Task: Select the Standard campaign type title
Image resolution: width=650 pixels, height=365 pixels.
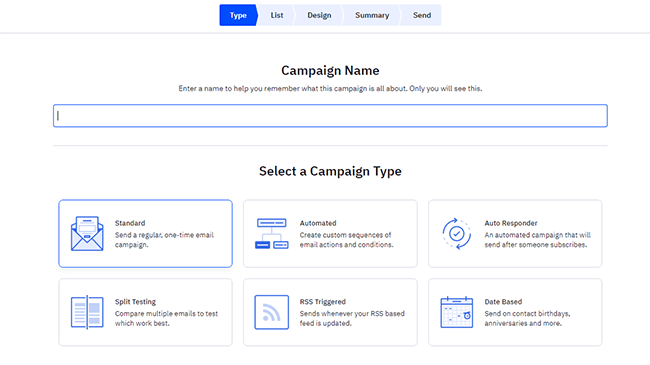Action: 130,223
